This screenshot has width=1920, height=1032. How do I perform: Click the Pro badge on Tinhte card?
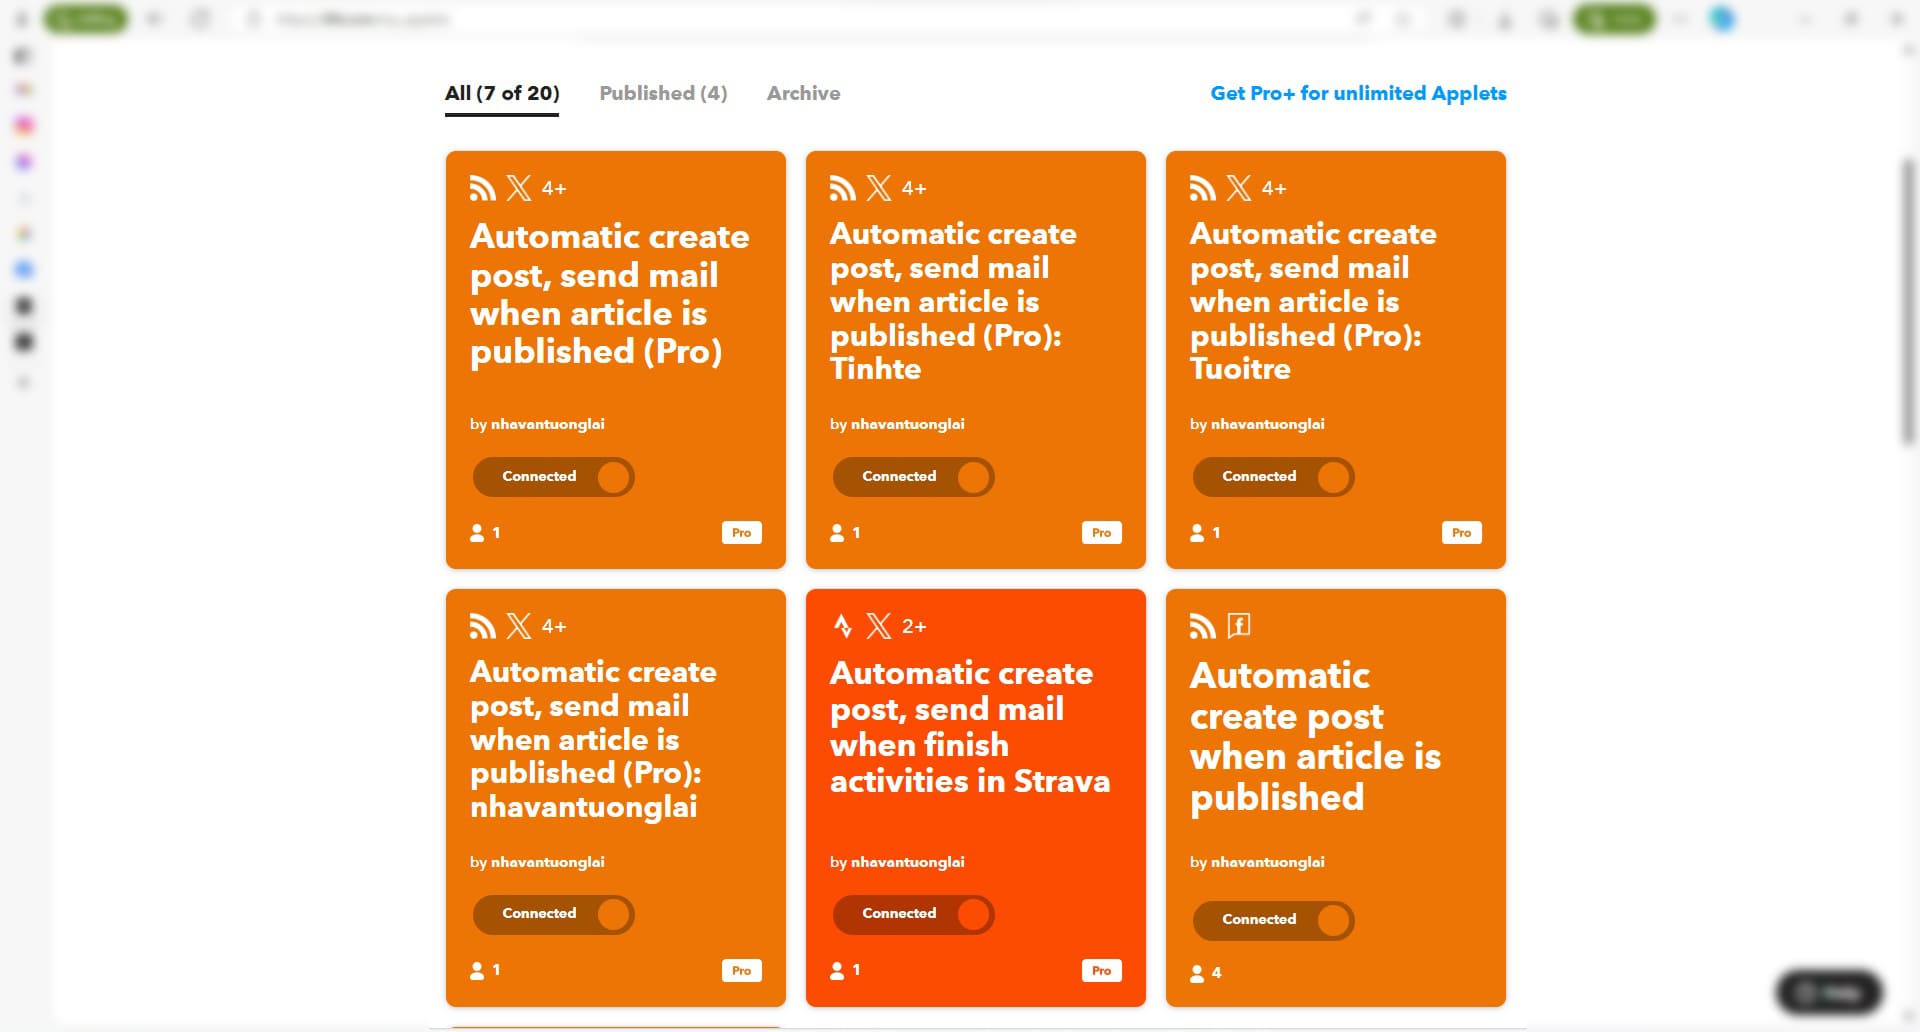coord(1102,533)
